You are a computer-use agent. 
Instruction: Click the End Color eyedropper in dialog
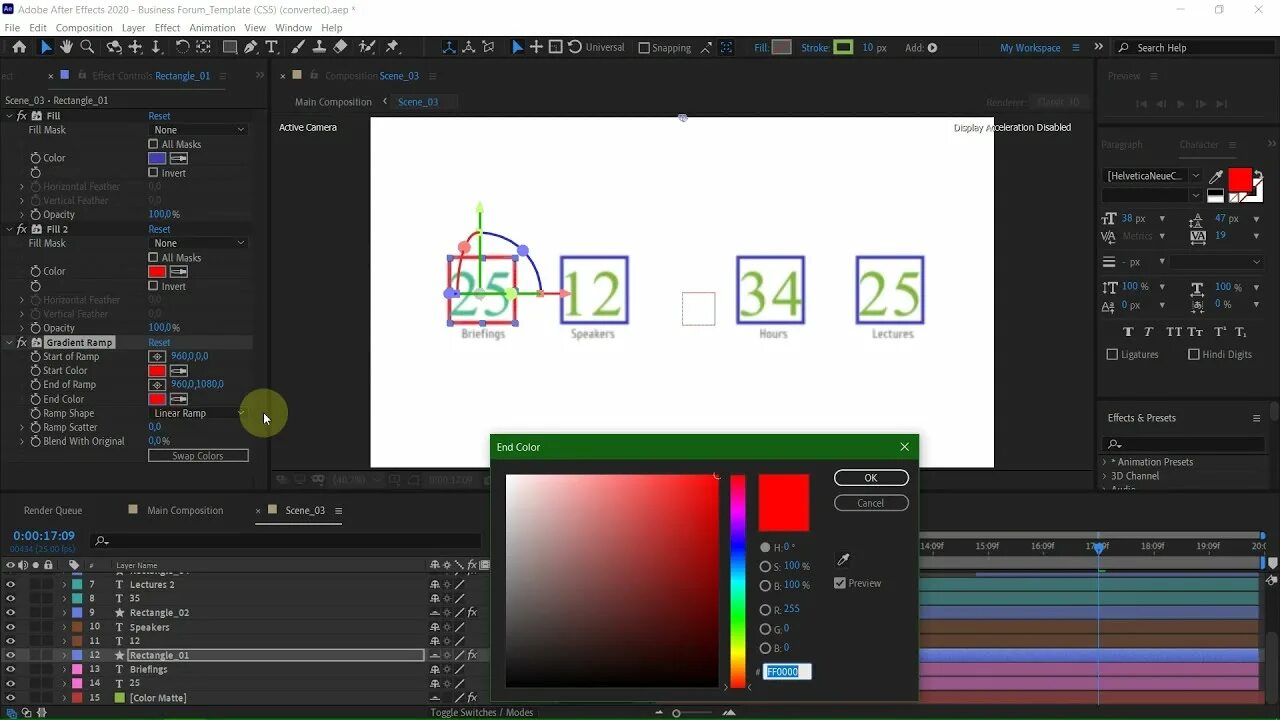click(843, 560)
